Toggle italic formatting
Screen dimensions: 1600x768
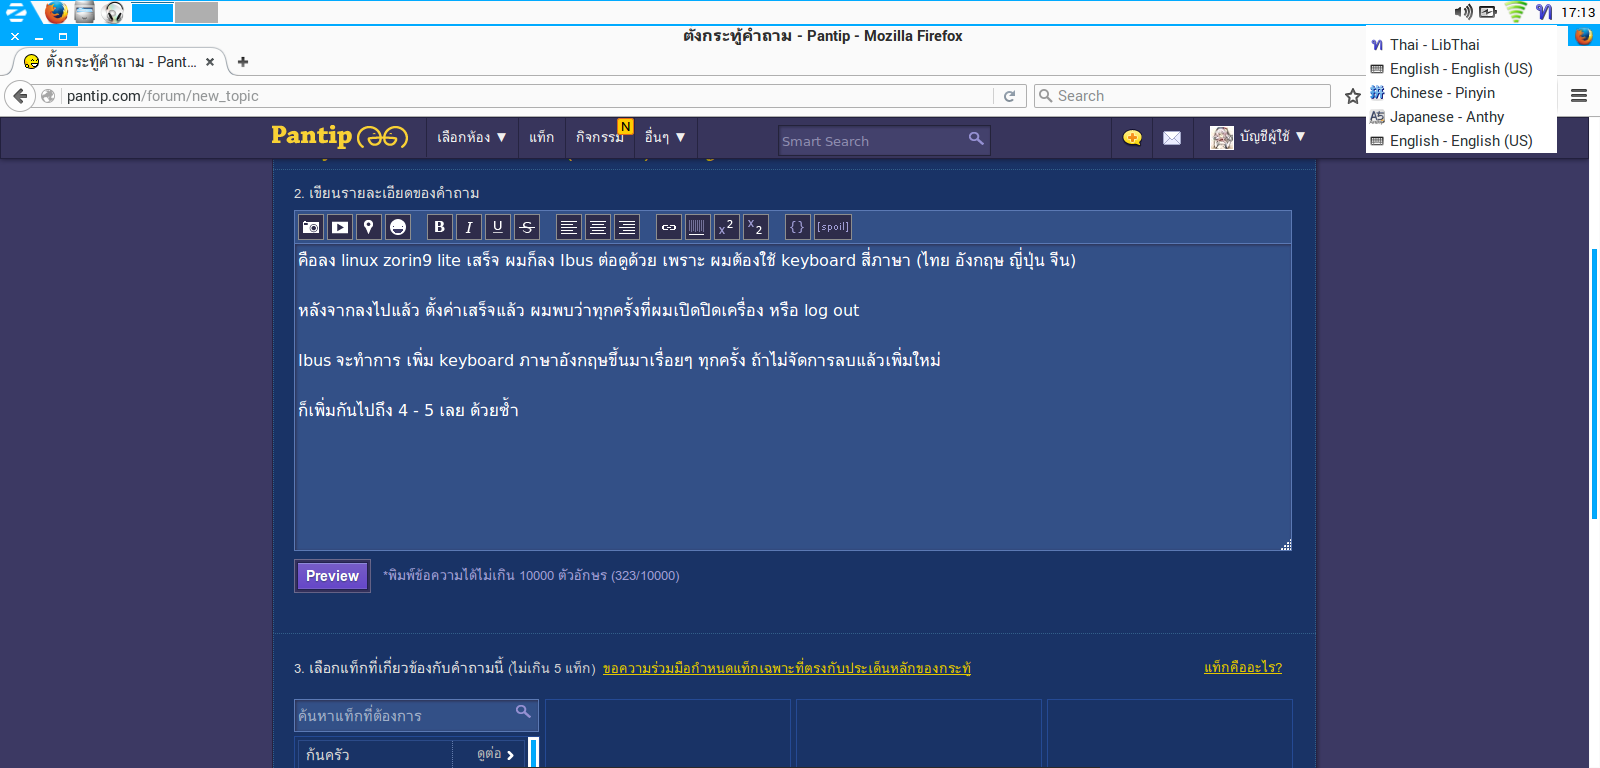click(x=469, y=227)
